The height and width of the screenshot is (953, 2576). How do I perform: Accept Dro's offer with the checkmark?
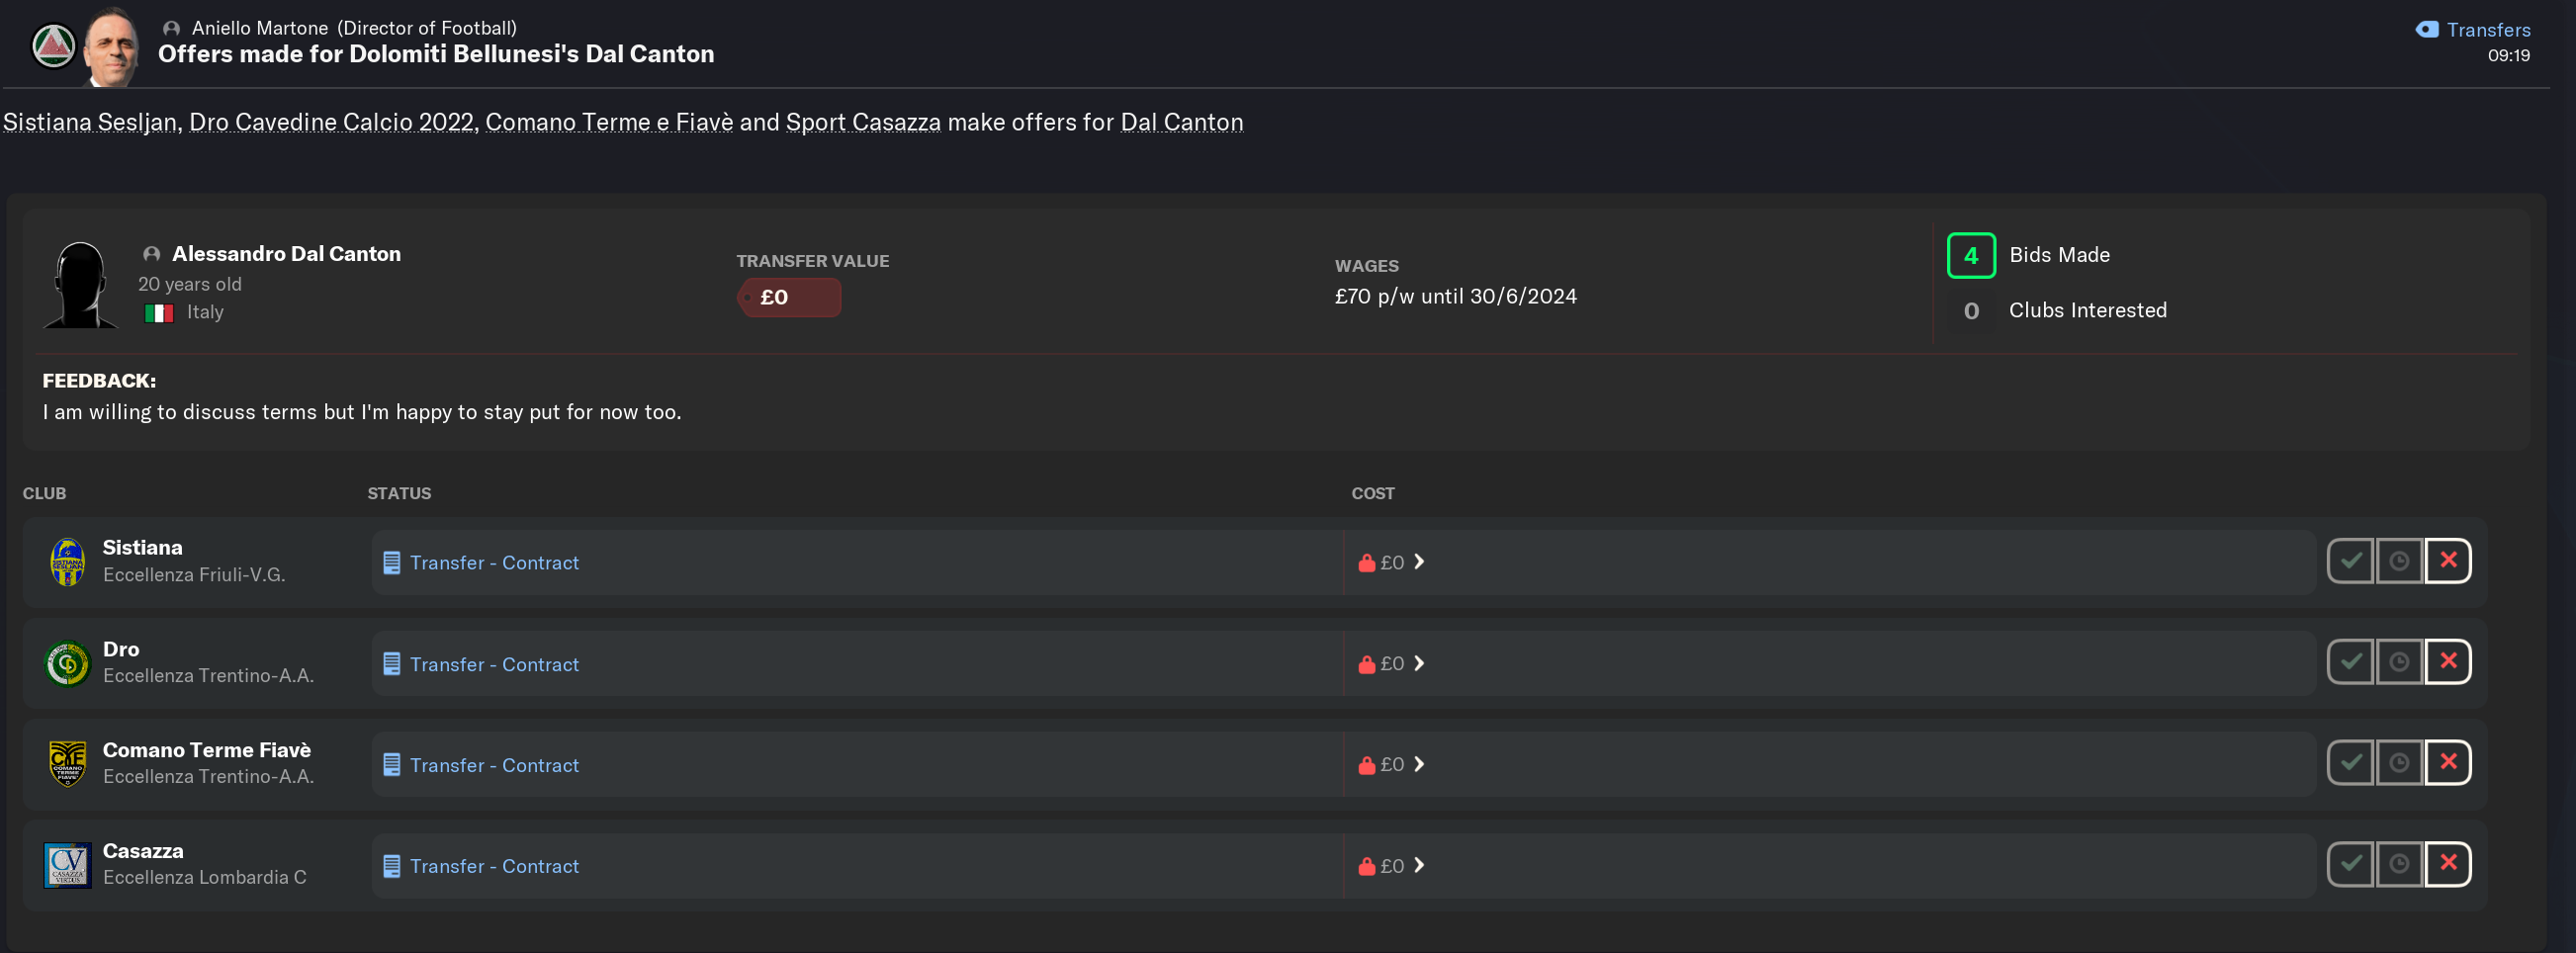[x=2351, y=662]
